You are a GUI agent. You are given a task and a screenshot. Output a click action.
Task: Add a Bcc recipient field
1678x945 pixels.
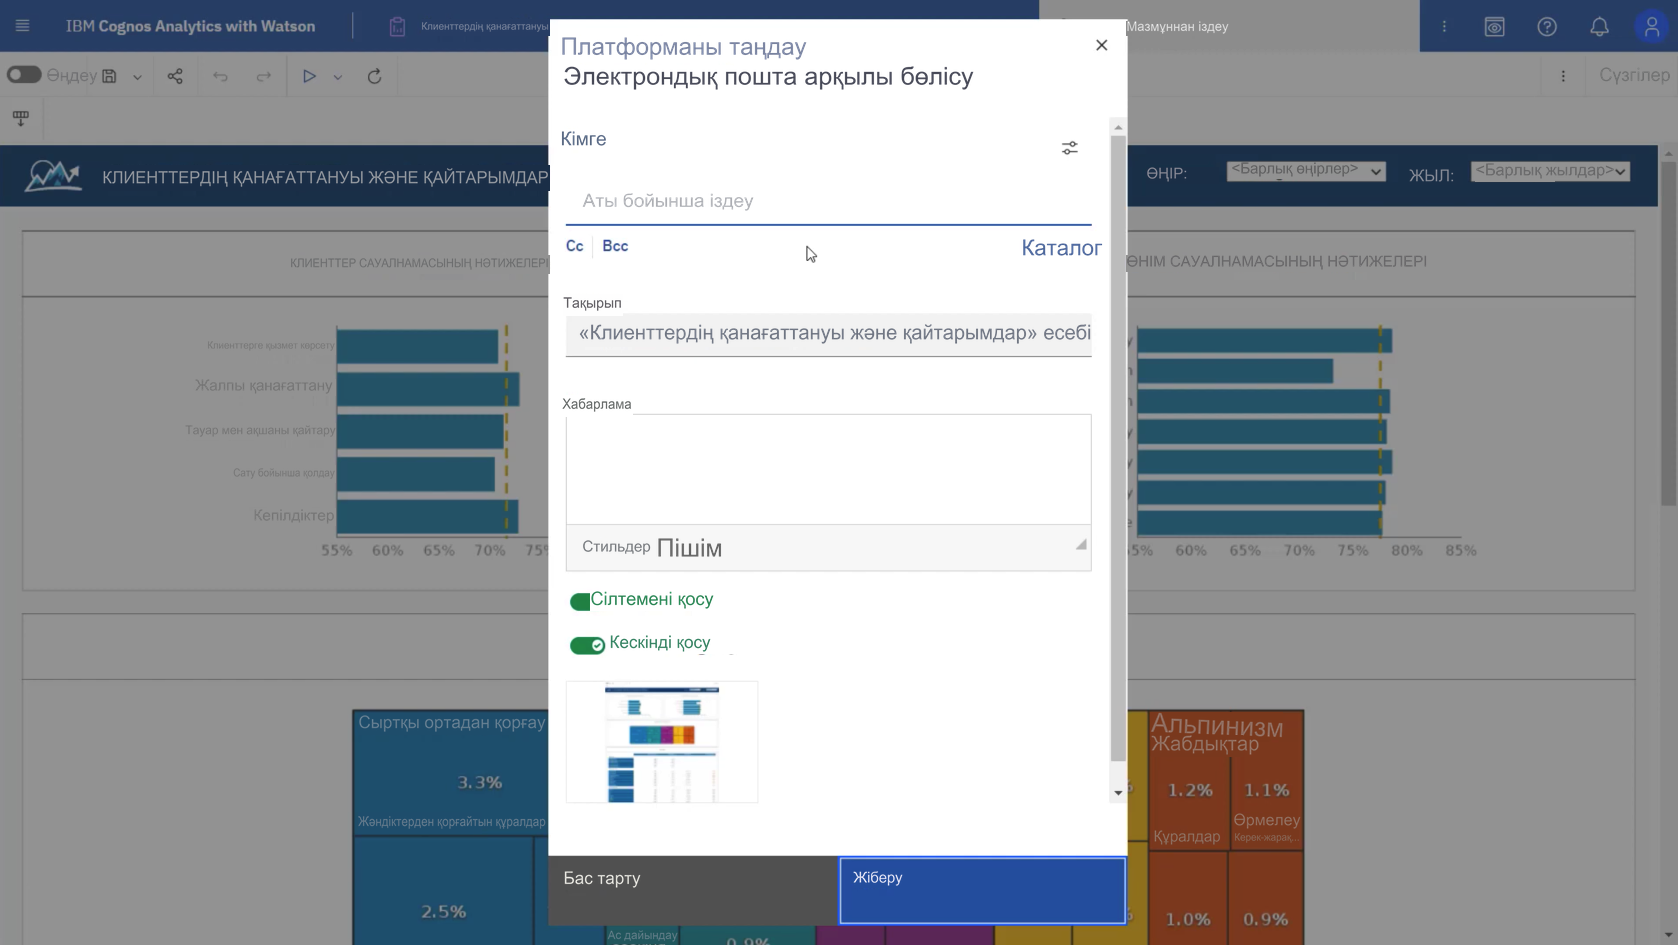click(615, 246)
